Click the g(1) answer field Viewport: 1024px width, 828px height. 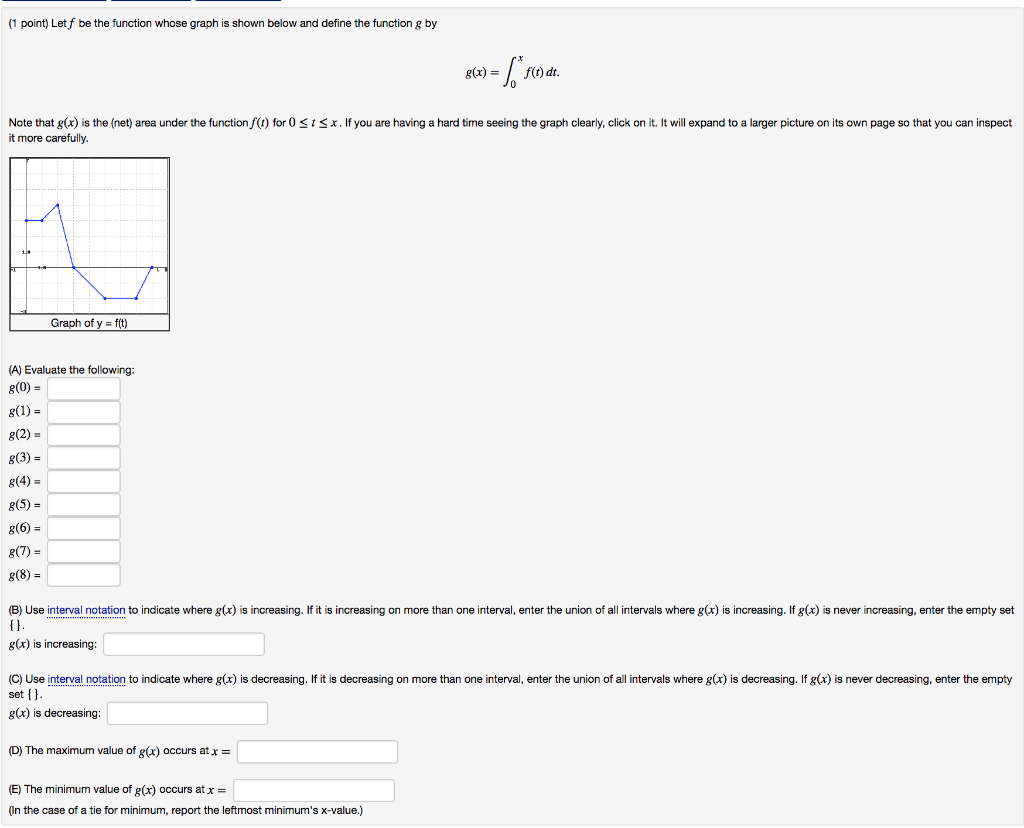point(84,411)
